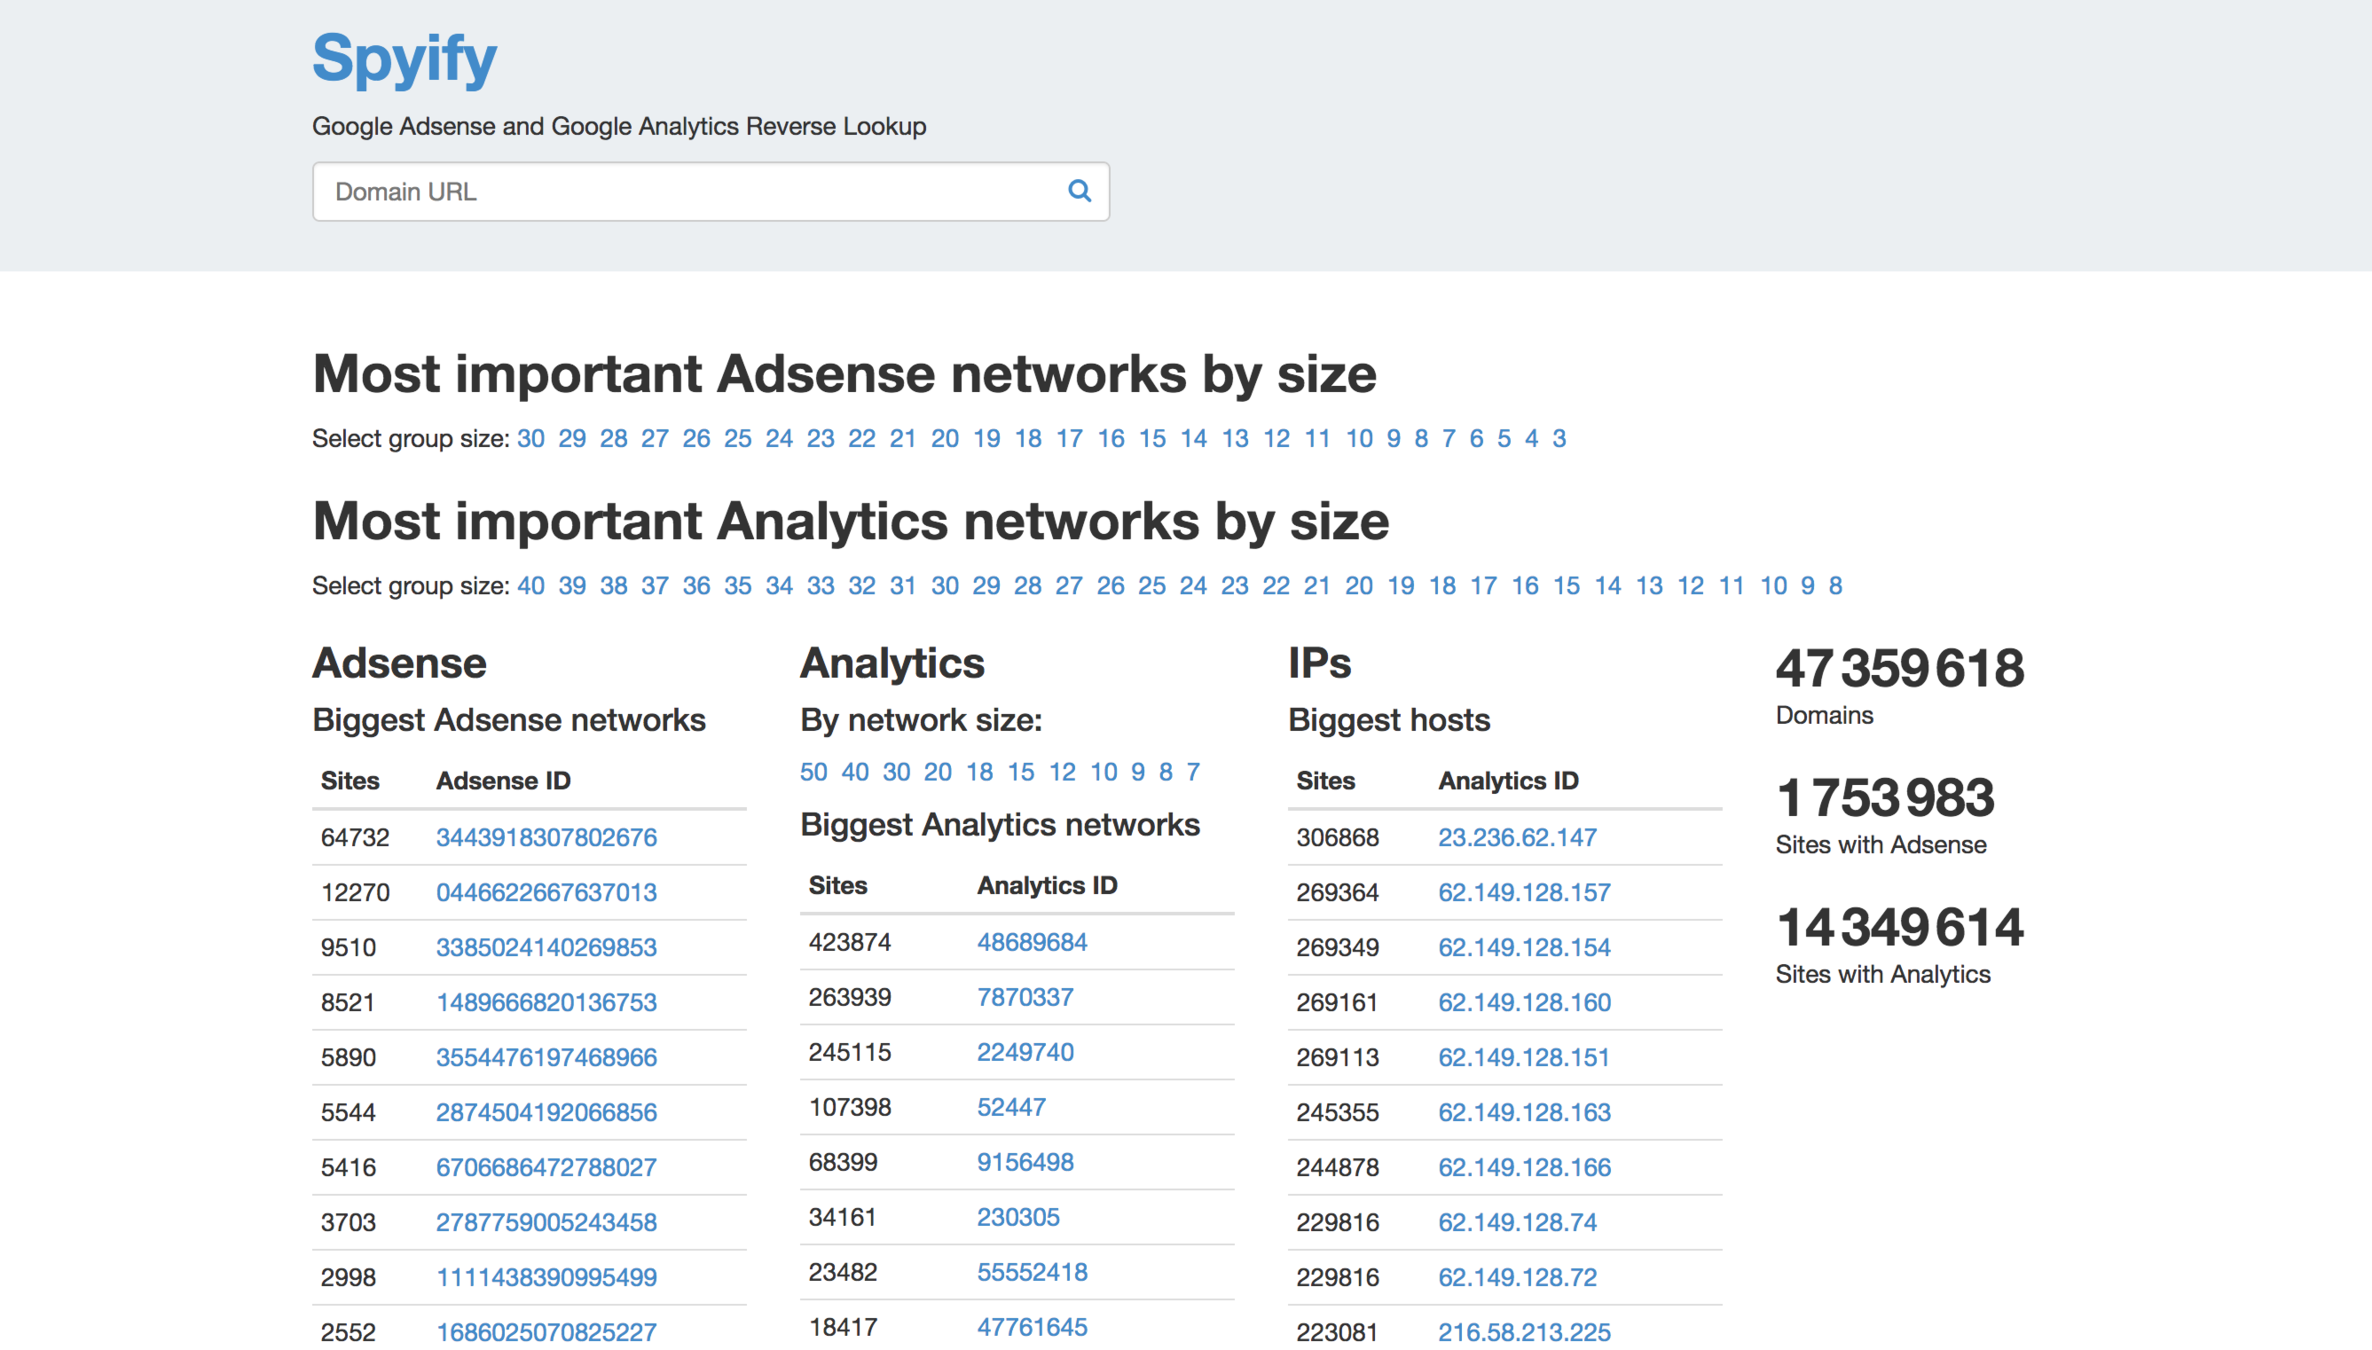Open host IP 216.58.213.225
This screenshot has height=1350, width=2372.
coord(1524,1332)
